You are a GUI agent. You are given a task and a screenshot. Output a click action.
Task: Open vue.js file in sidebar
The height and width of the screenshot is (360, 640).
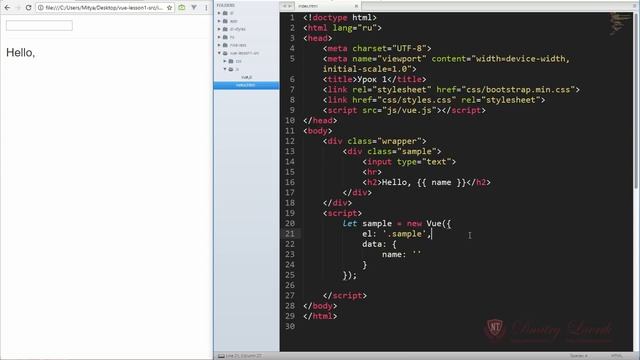[247, 77]
